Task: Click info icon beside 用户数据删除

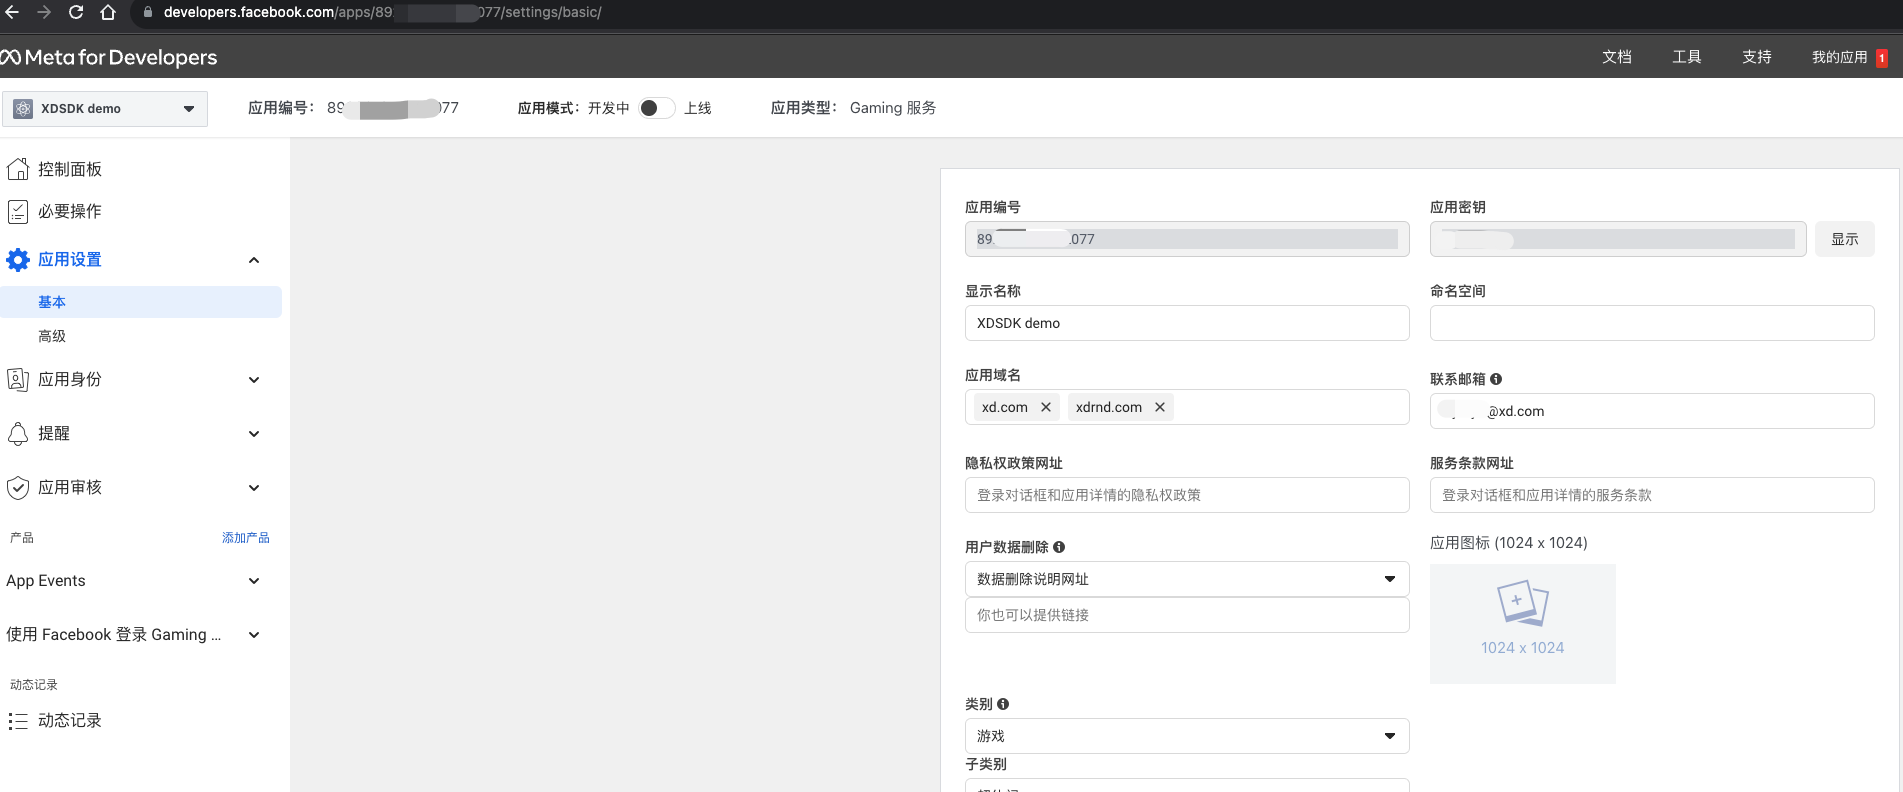Action: (1059, 547)
